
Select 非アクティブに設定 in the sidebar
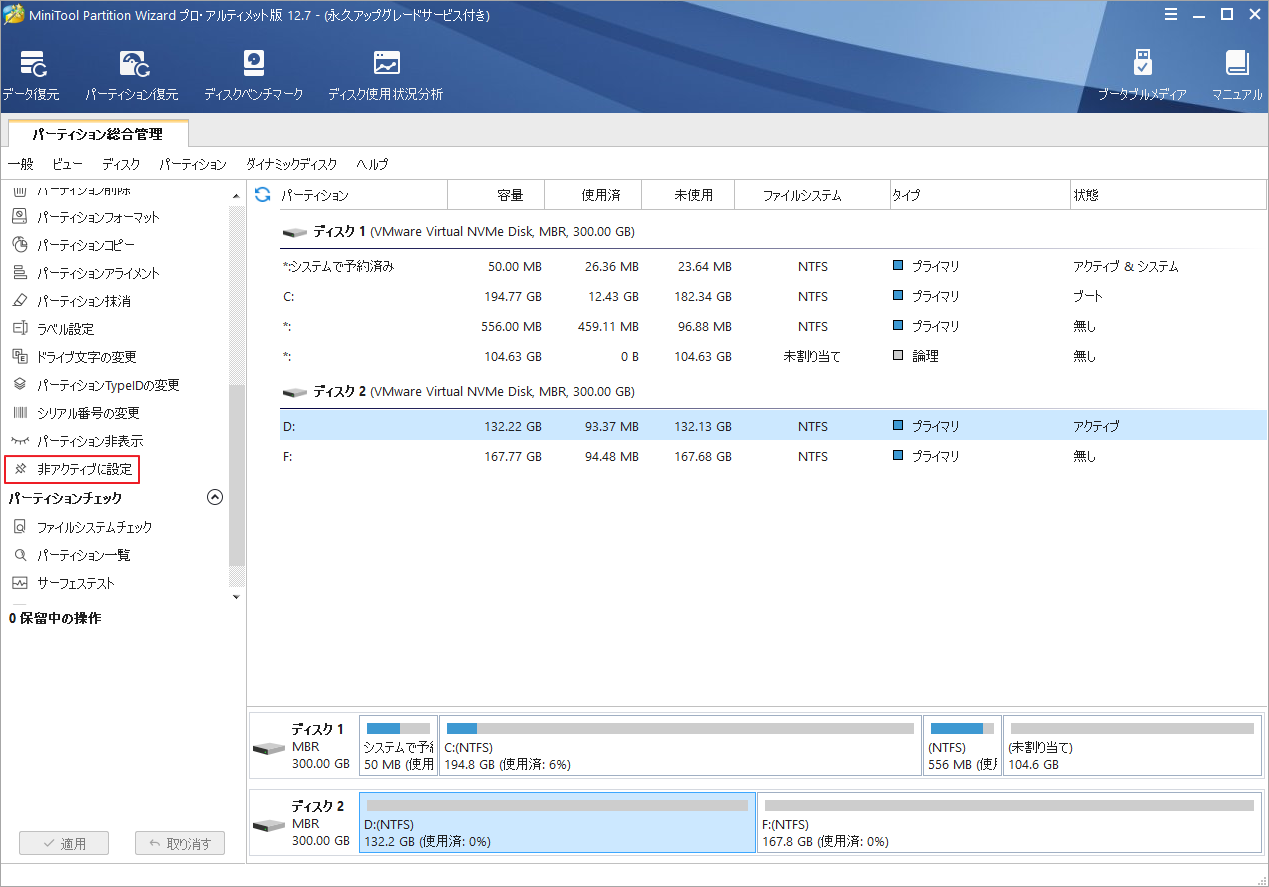(x=83, y=469)
